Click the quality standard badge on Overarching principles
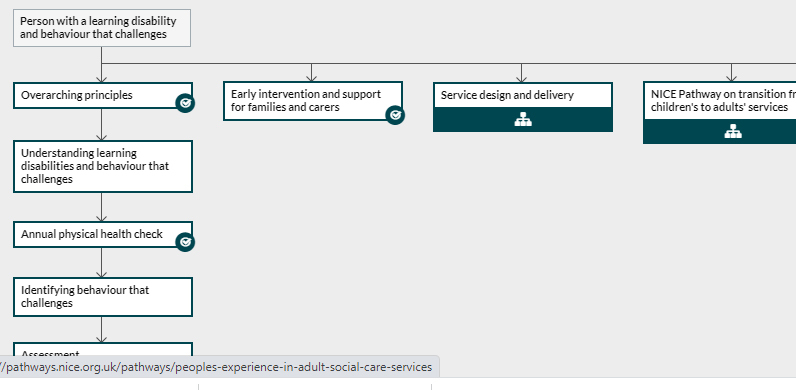This screenshot has height=390, width=796. click(185, 104)
